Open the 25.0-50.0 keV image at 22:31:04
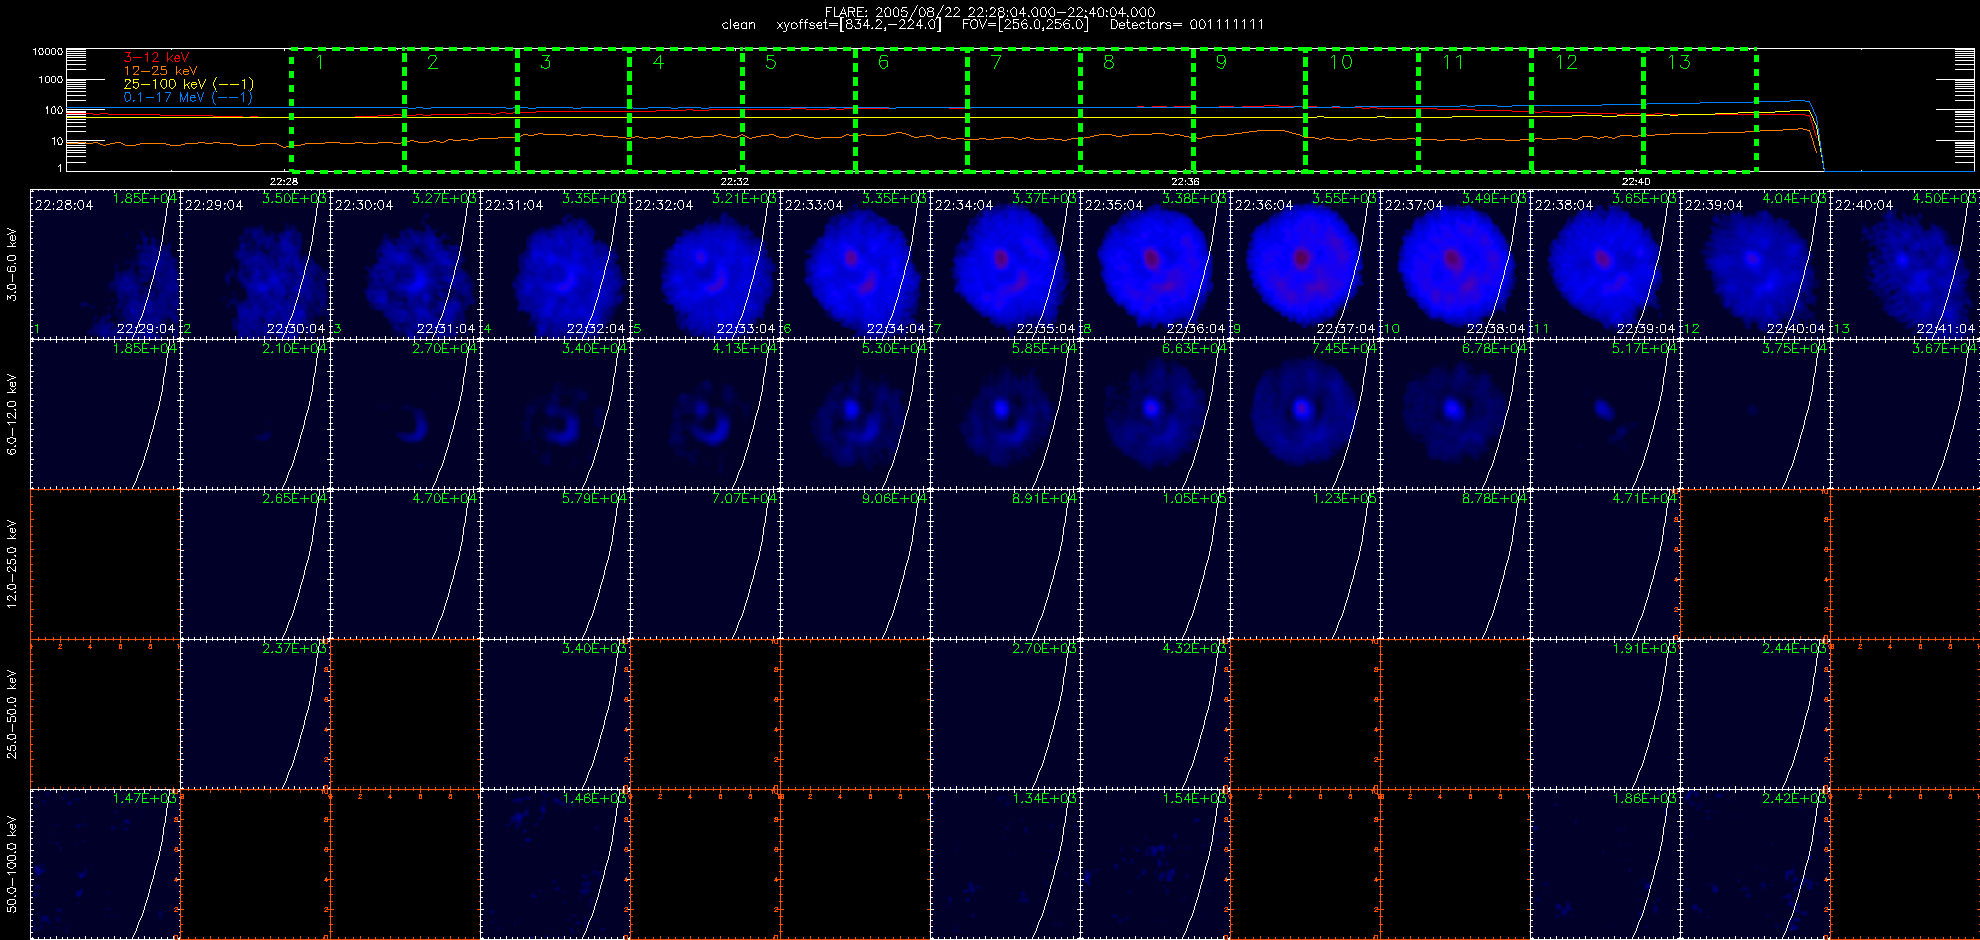This screenshot has height=940, width=1980. click(555, 713)
